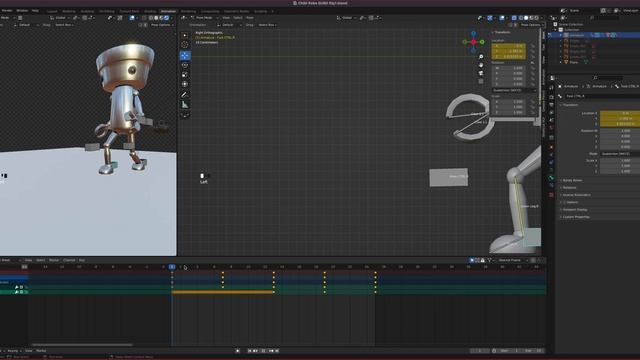The image size is (640, 360).
Task: Toggle auto keying record button
Action: [x=238, y=351]
